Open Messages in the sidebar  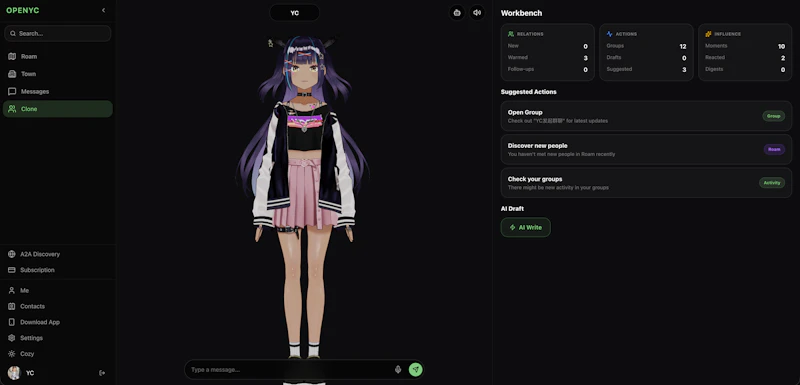coord(58,92)
